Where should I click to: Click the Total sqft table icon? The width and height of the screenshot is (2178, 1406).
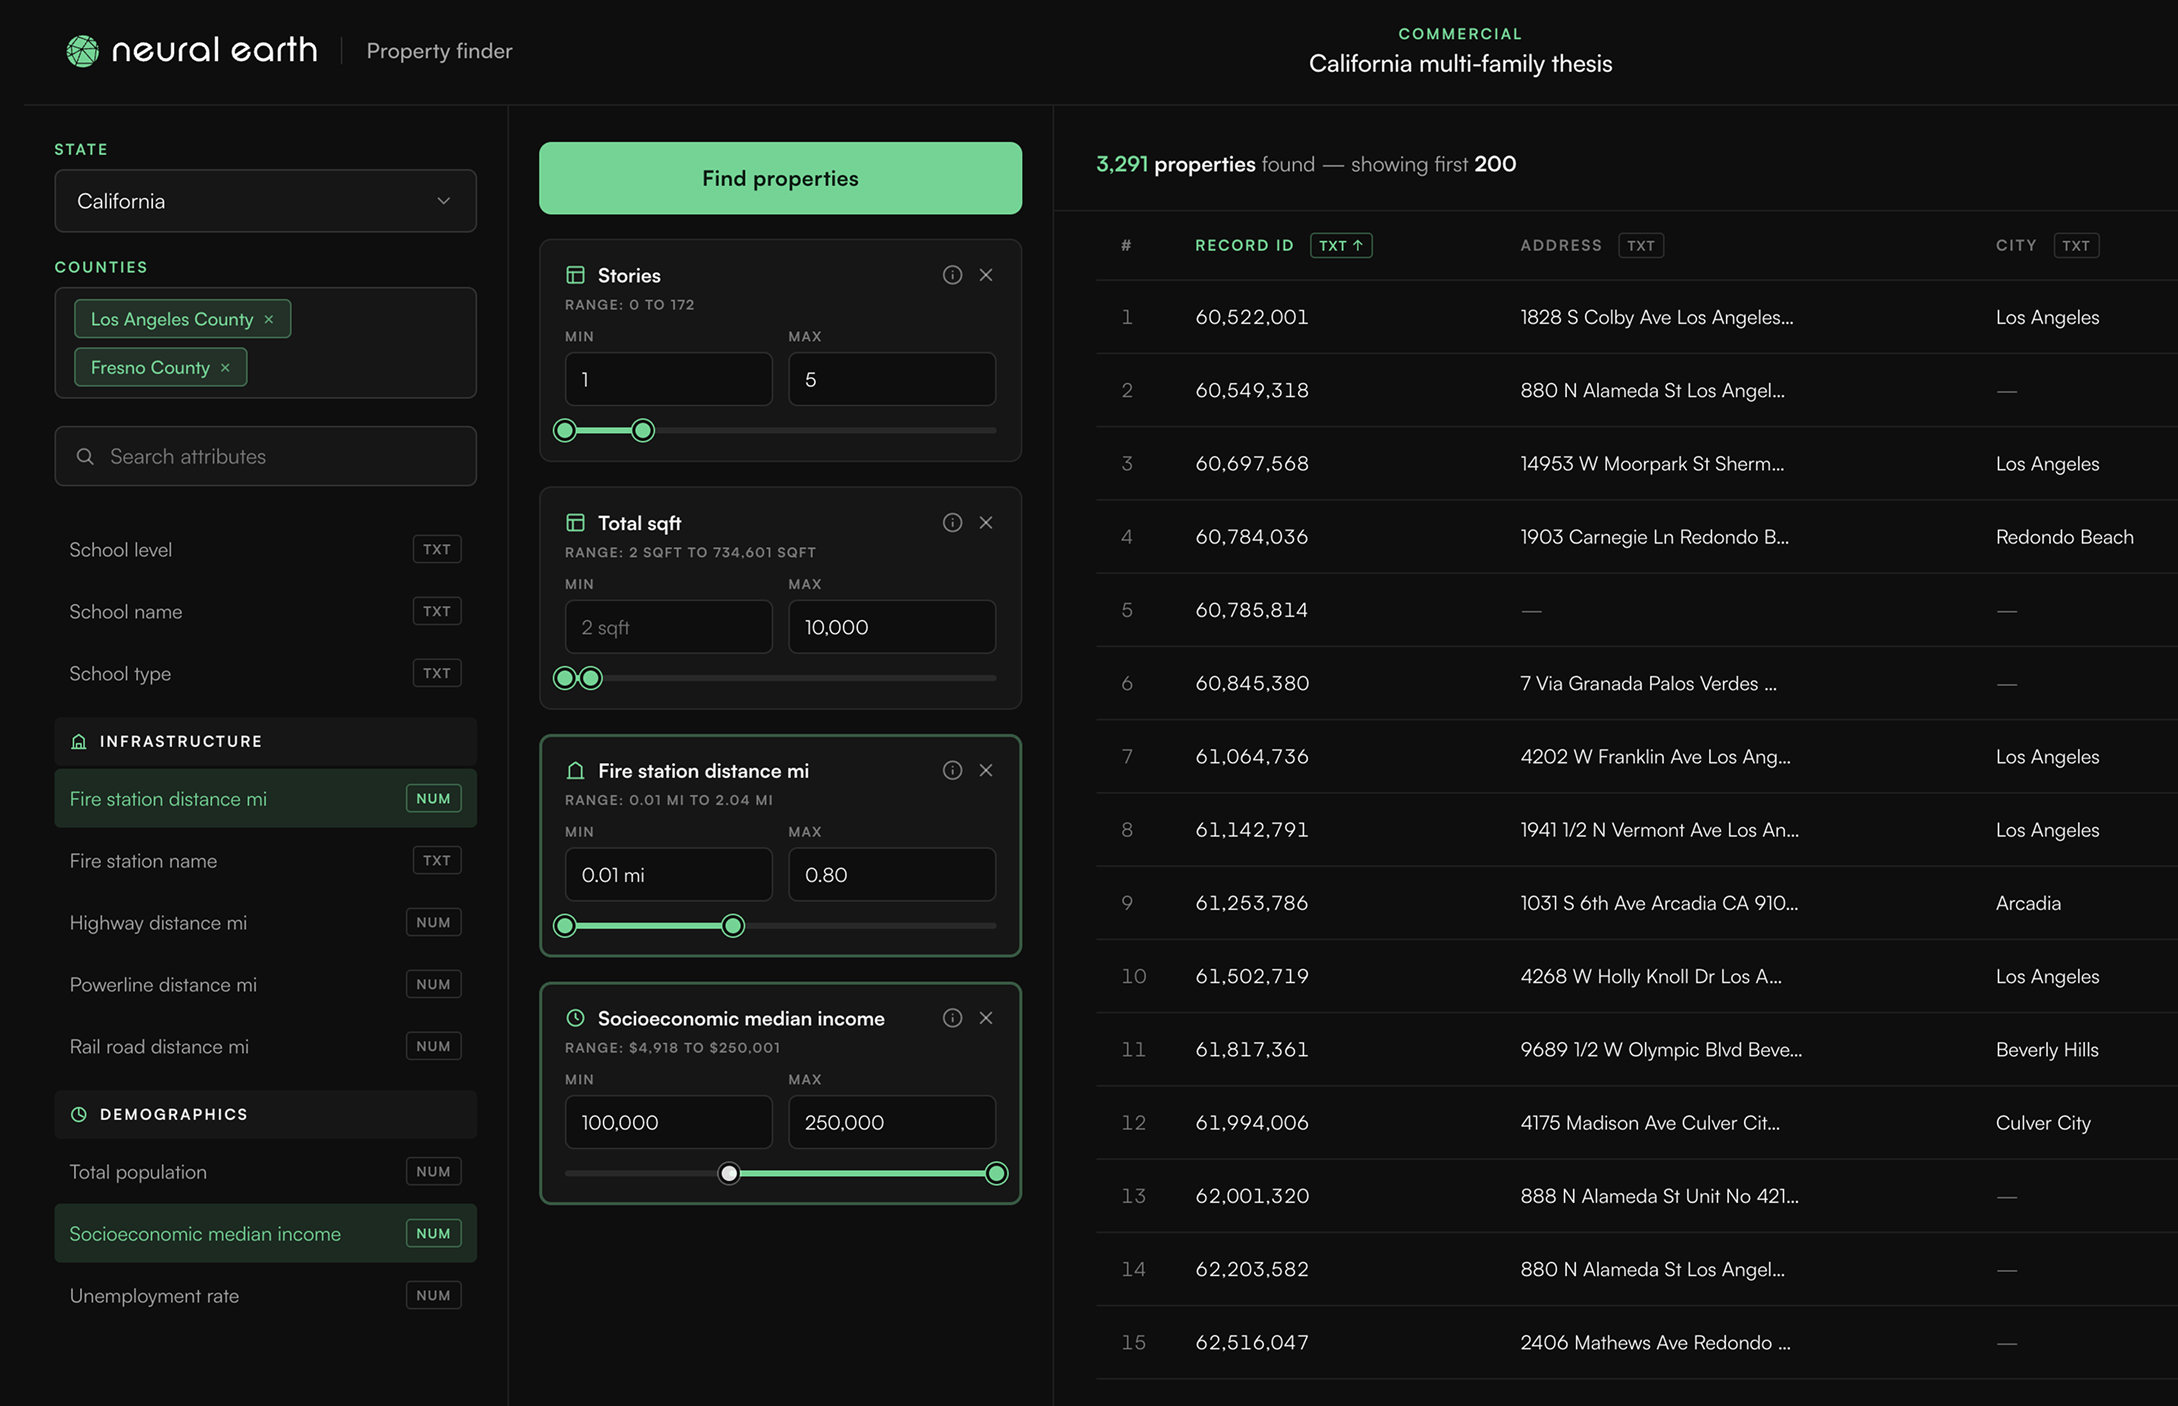point(575,523)
